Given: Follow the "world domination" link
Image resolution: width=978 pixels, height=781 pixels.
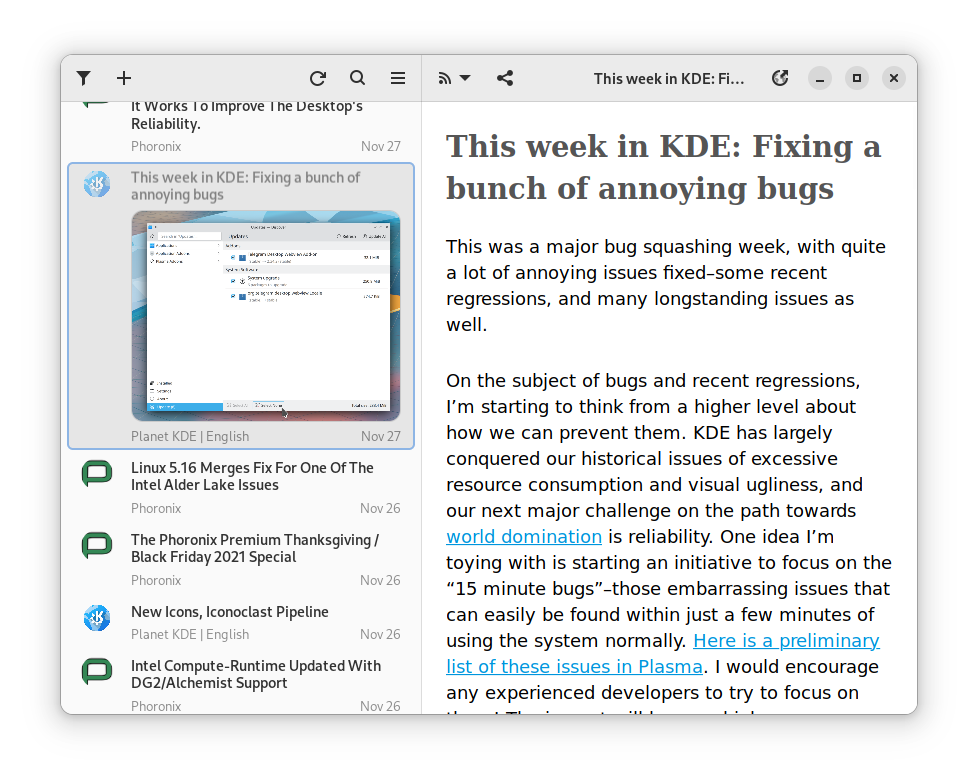Looking at the screenshot, I should coord(524,537).
